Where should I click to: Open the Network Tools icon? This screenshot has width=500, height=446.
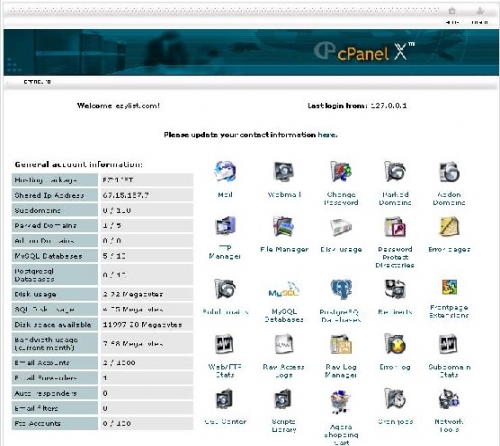pos(449,399)
